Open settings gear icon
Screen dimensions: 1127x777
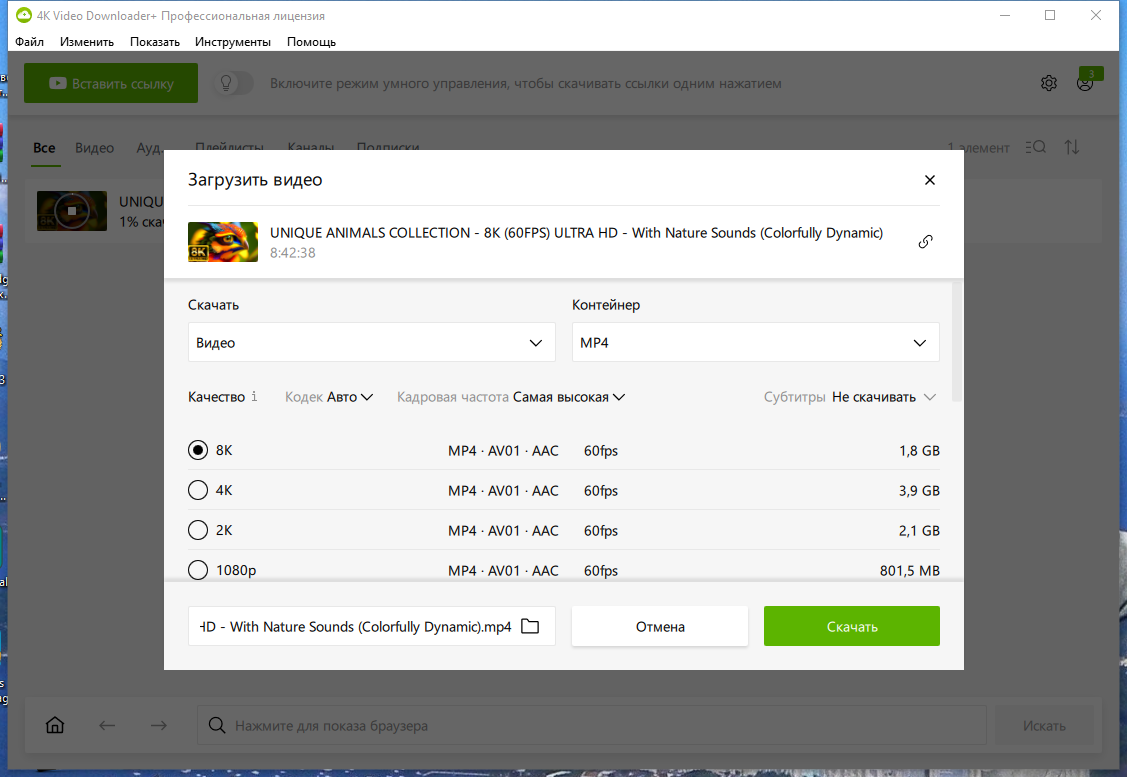[x=1049, y=83]
